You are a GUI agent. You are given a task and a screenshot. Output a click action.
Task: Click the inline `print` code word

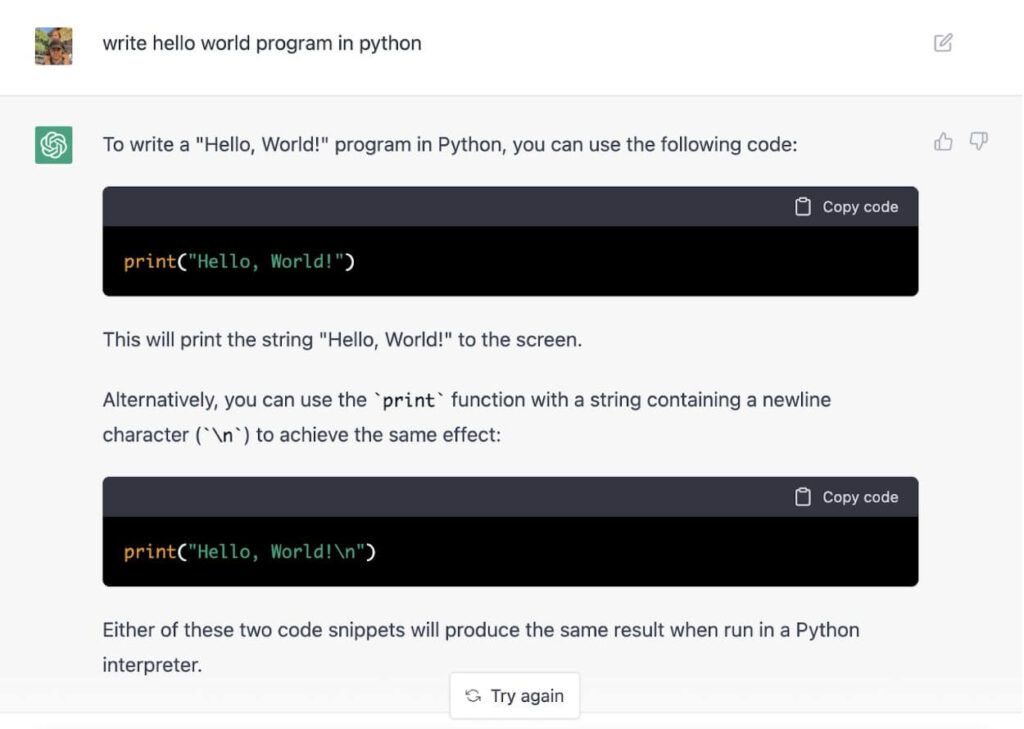pyautogui.click(x=409, y=401)
